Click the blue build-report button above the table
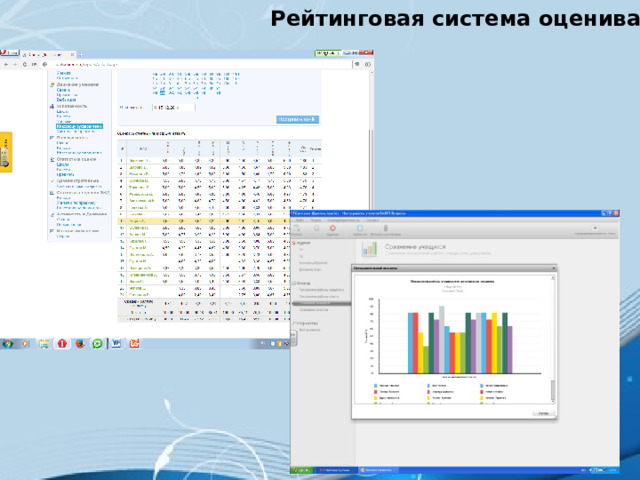 tap(298, 119)
